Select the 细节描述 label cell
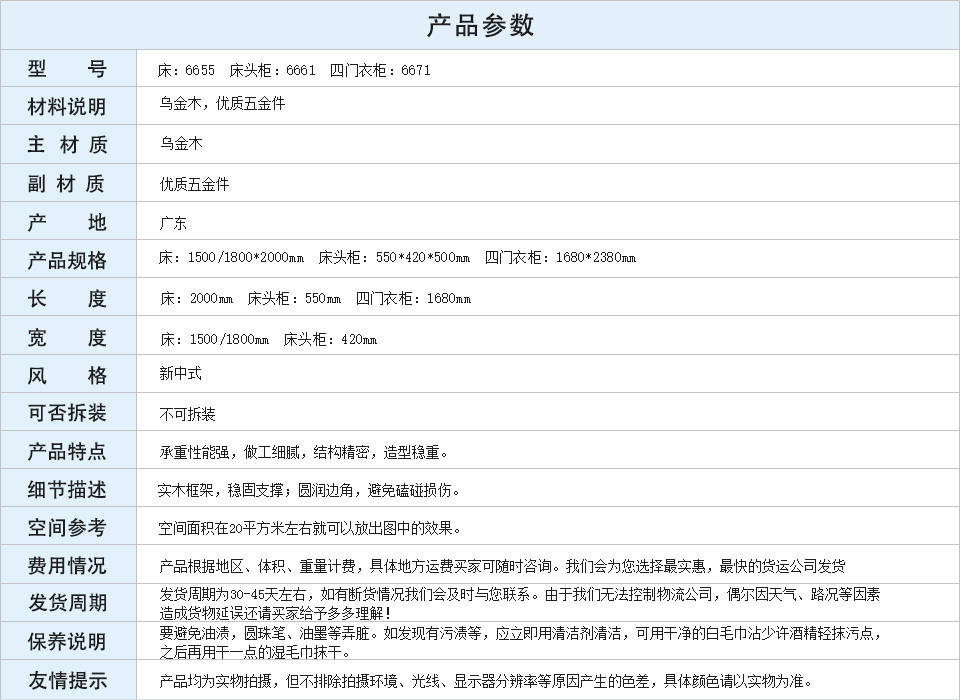Image resolution: width=960 pixels, height=700 pixels. [68, 489]
